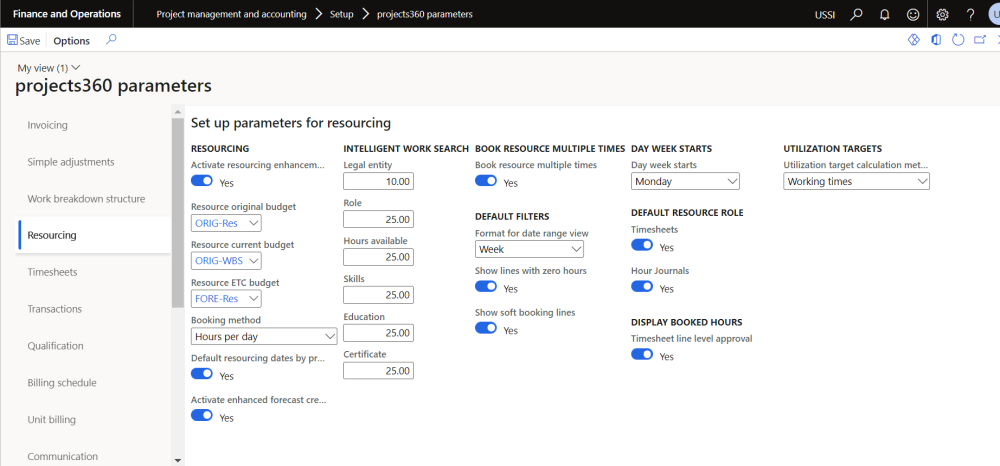Open Utilization target calculation method dropdown
This screenshot has height=466, width=1000.
click(857, 182)
